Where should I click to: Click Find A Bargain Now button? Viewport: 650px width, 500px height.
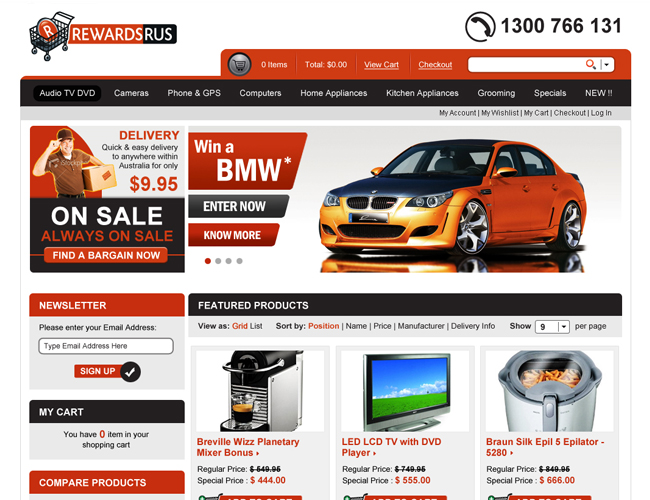coord(106,255)
